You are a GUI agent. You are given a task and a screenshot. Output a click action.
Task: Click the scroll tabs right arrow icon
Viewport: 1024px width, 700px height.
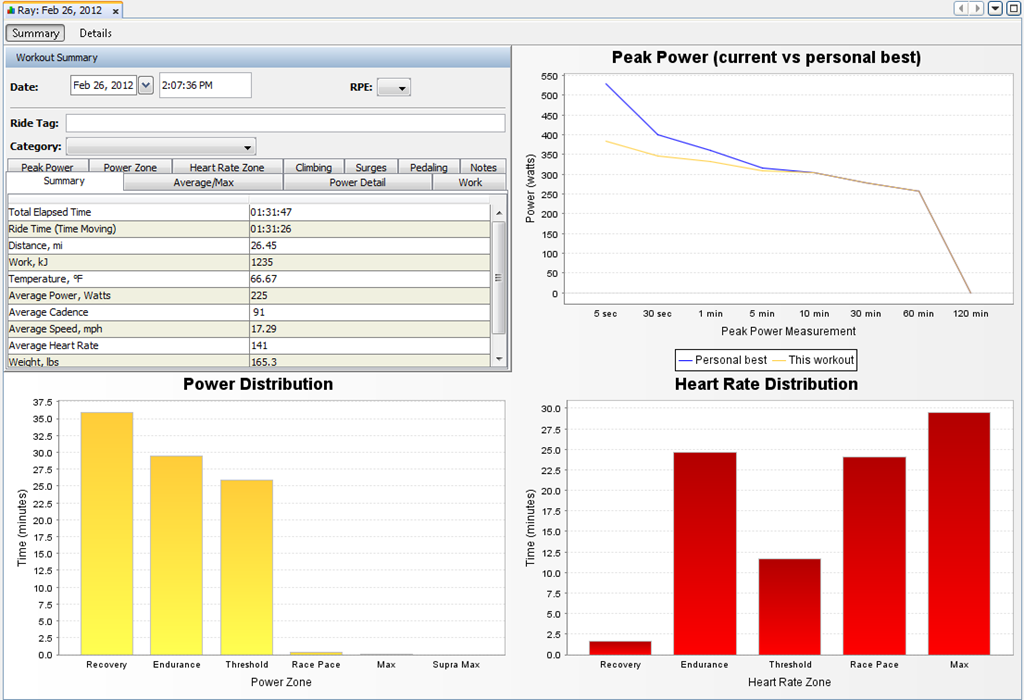[x=976, y=8]
